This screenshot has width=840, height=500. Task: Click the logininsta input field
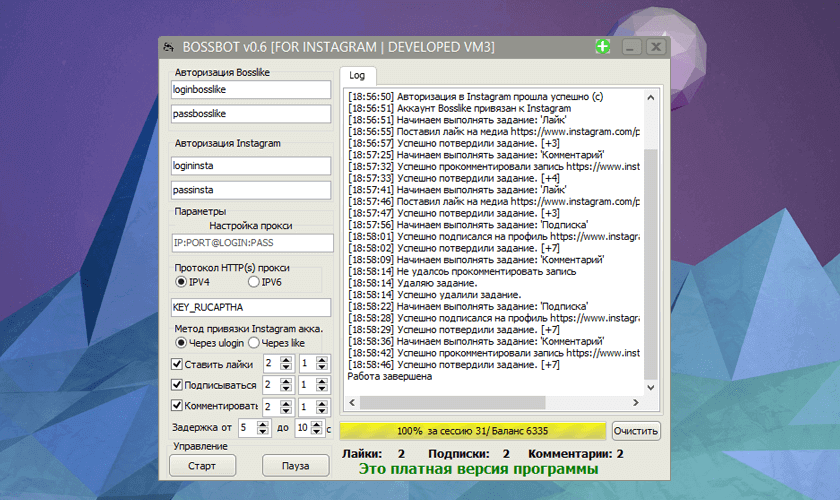coord(251,166)
